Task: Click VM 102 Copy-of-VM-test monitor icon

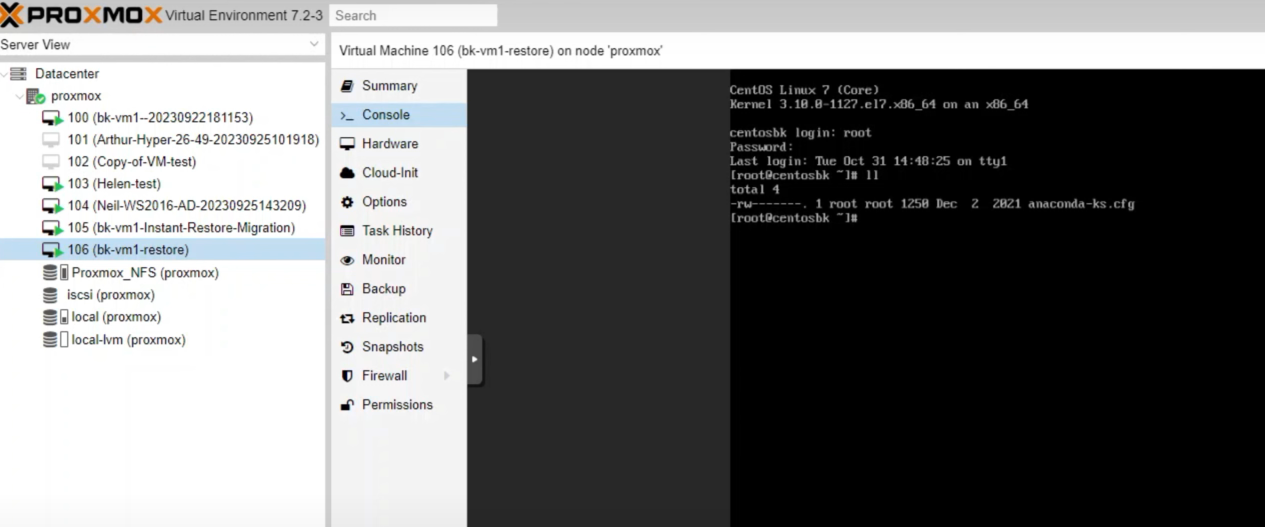Action: 52,162
